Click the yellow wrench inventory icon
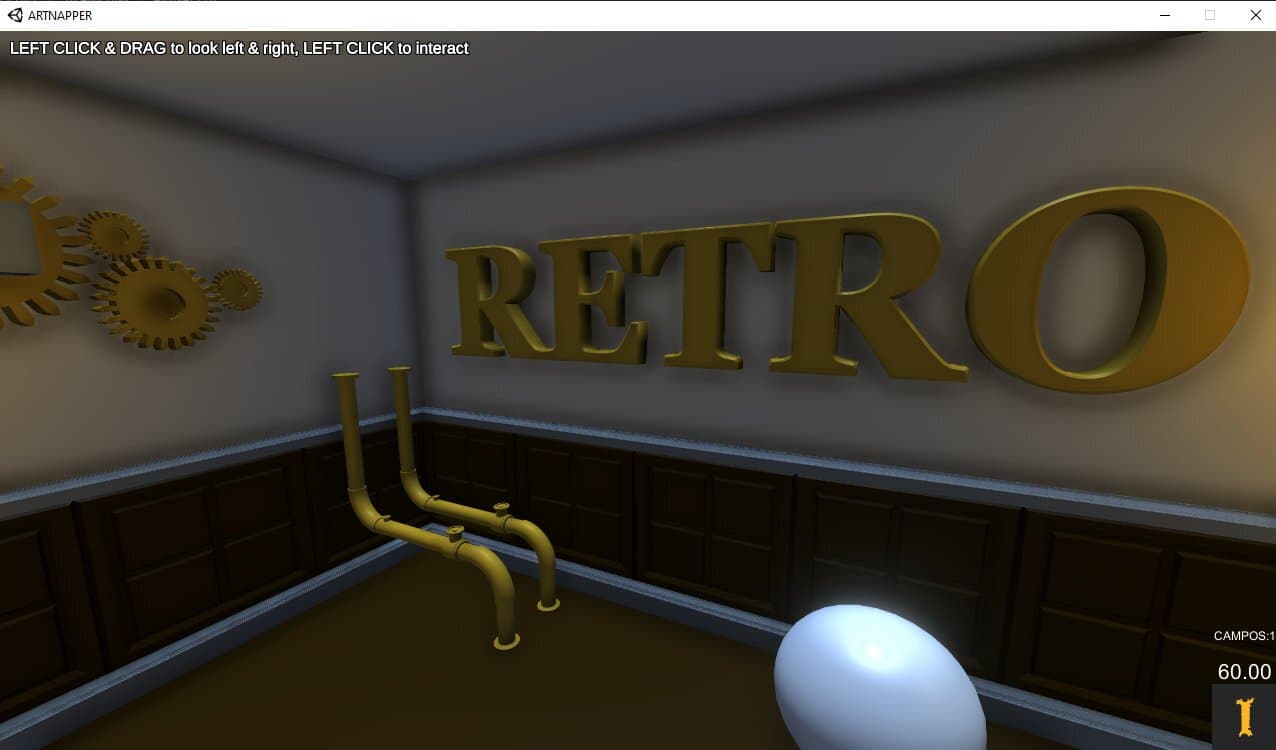 (x=1244, y=718)
